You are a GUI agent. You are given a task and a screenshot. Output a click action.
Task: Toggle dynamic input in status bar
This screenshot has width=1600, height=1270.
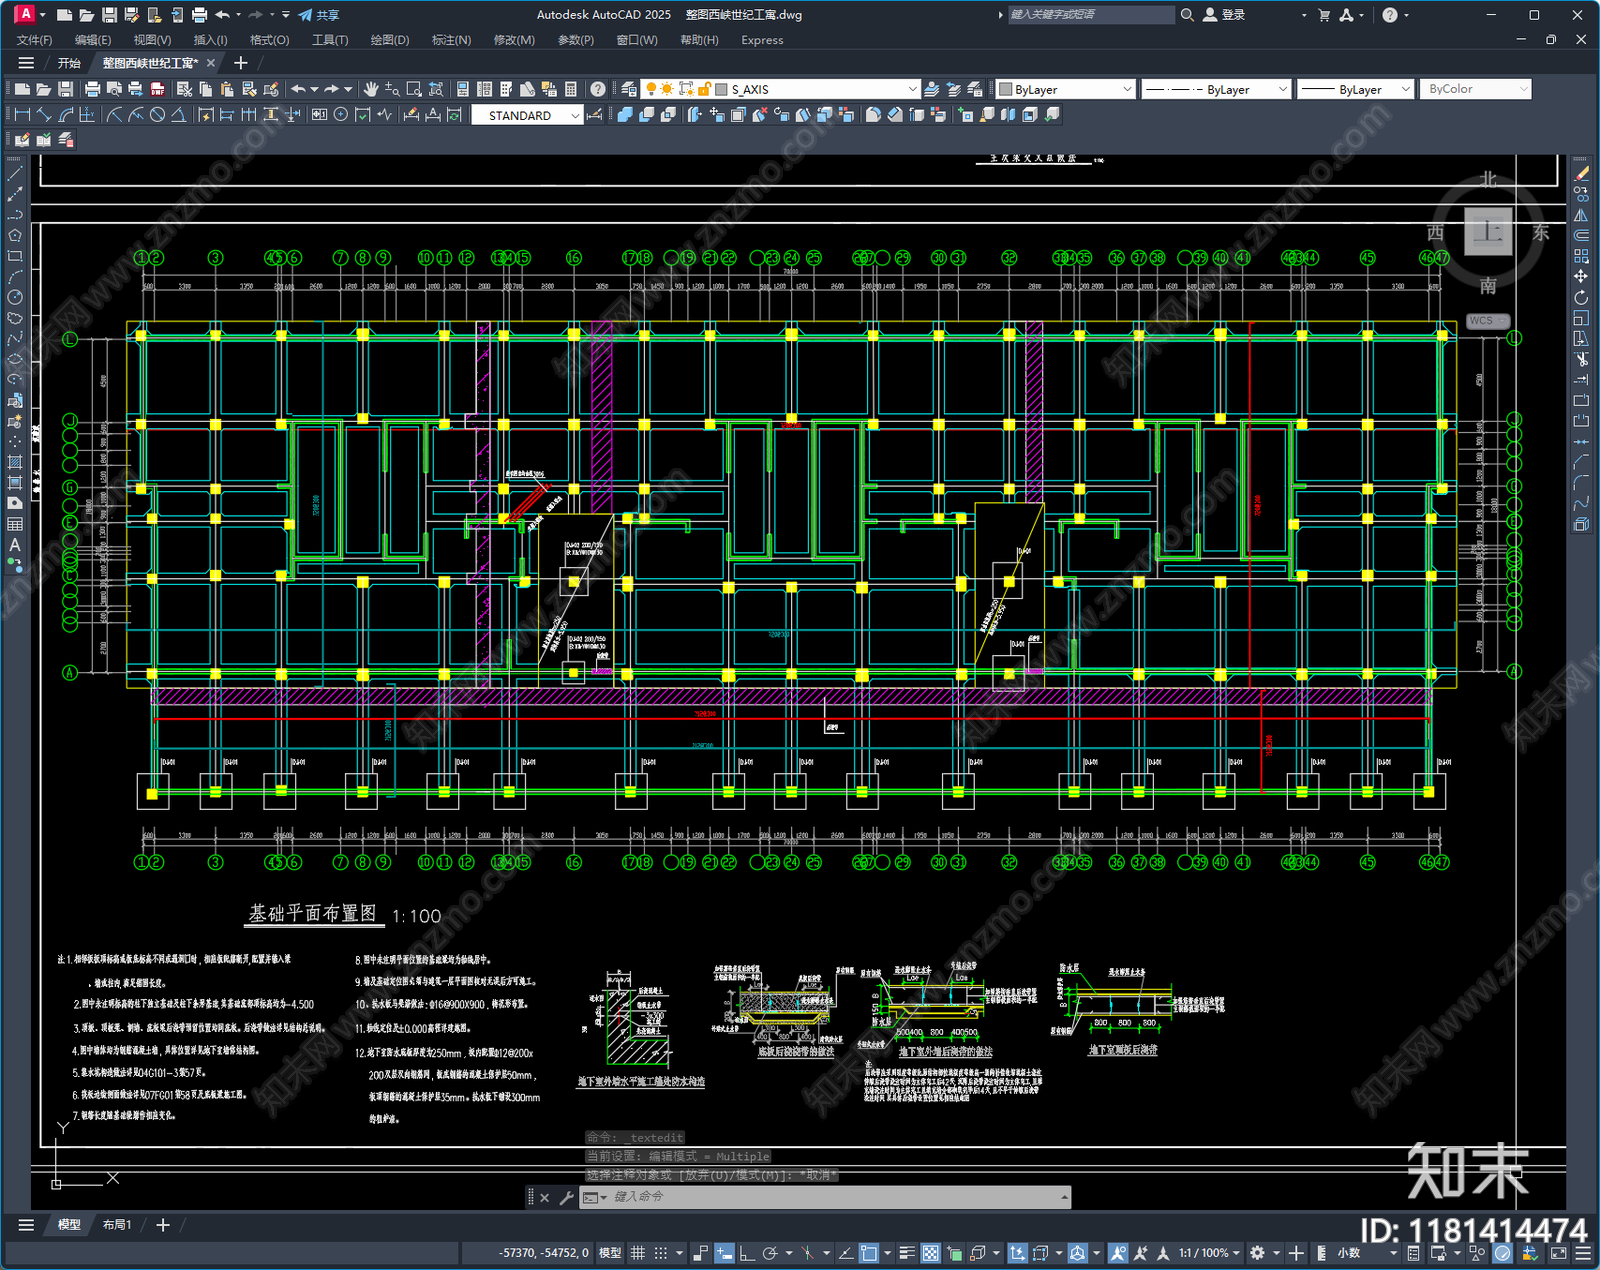pos(724,1253)
